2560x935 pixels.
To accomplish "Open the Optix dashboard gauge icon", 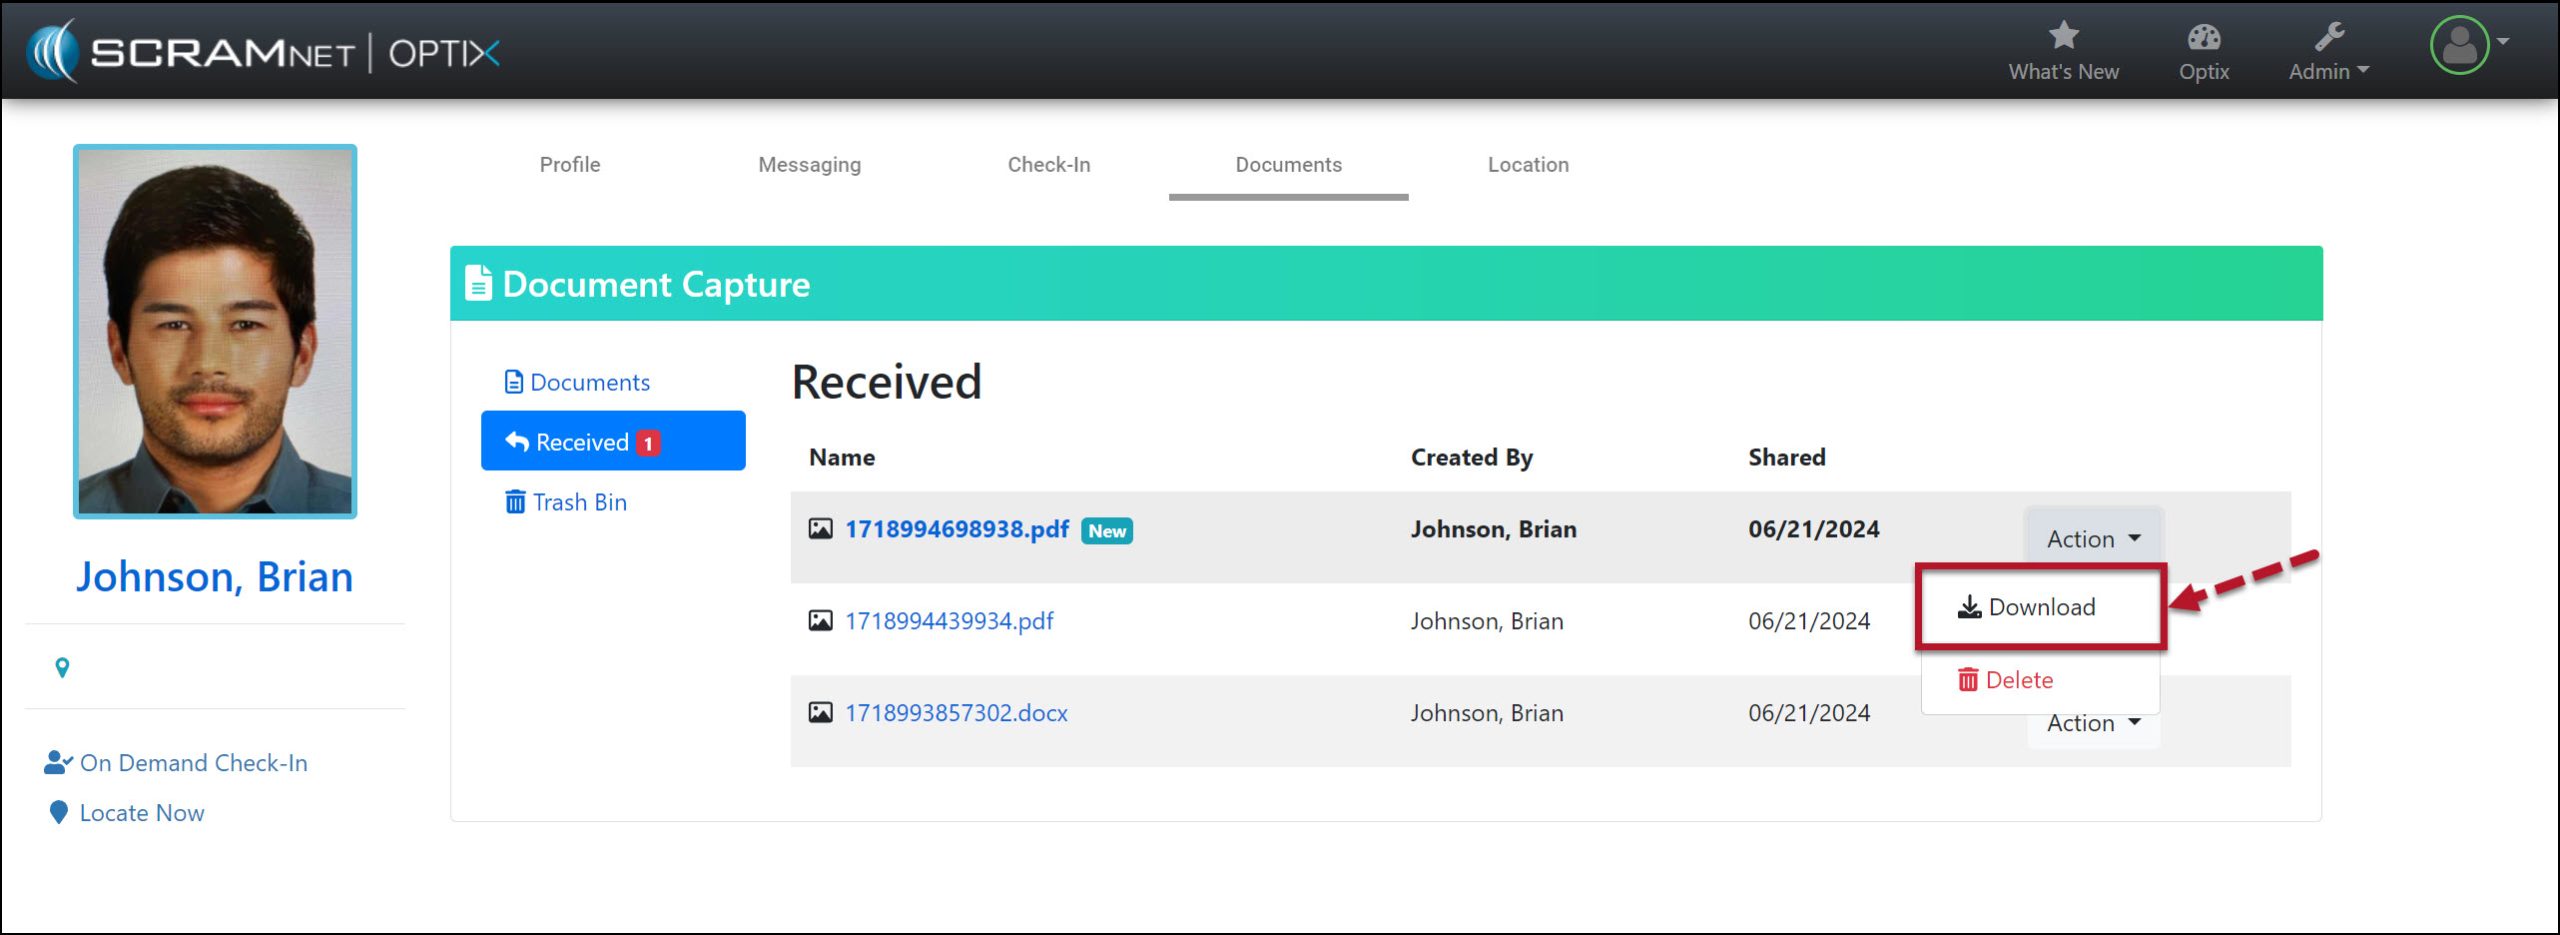I will point(2203,38).
